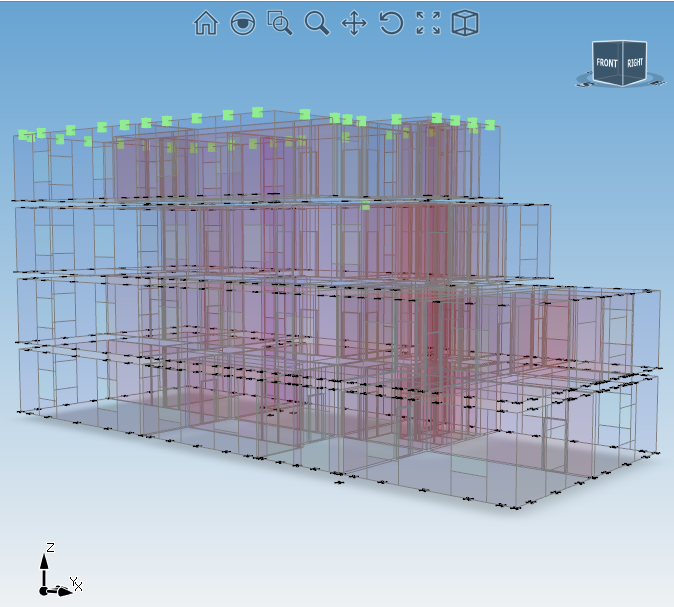
Task: Choose the pan arrows tool
Action: (354, 23)
